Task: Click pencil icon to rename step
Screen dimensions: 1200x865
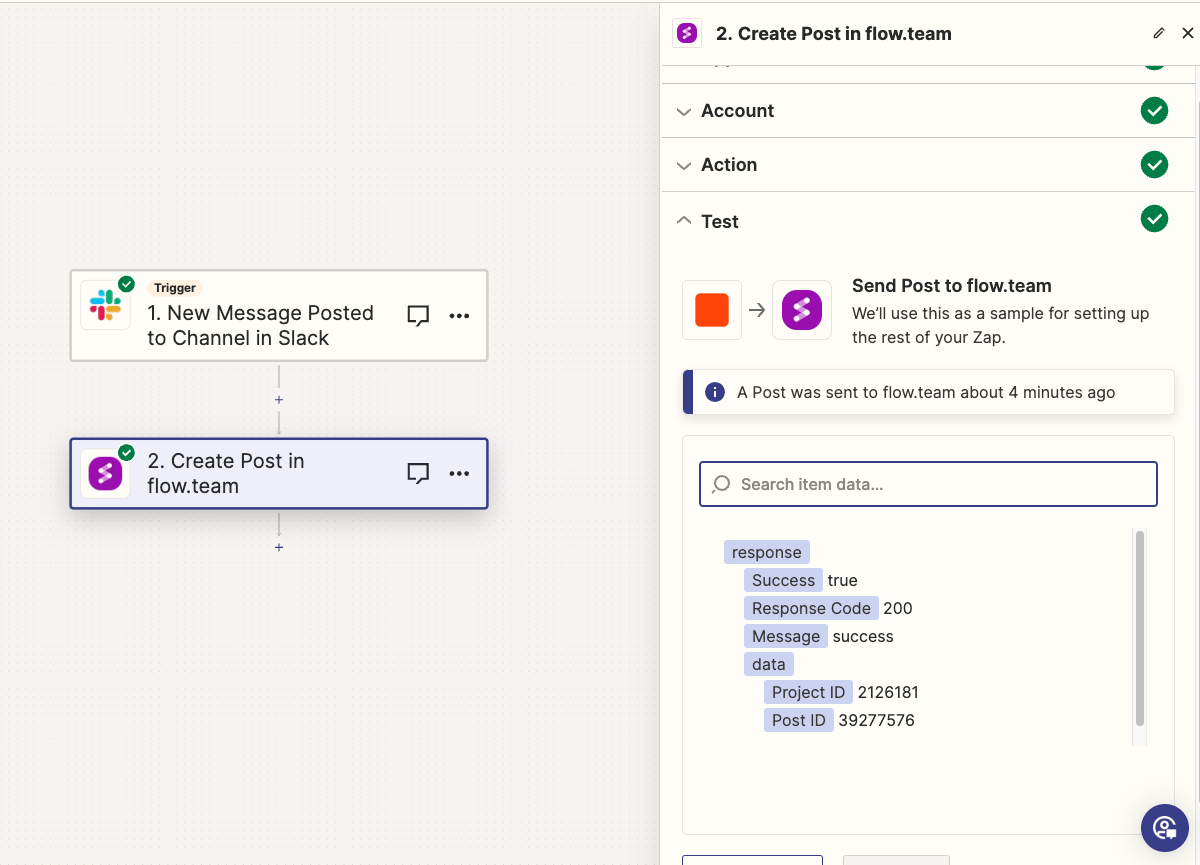Action: click(x=1159, y=33)
